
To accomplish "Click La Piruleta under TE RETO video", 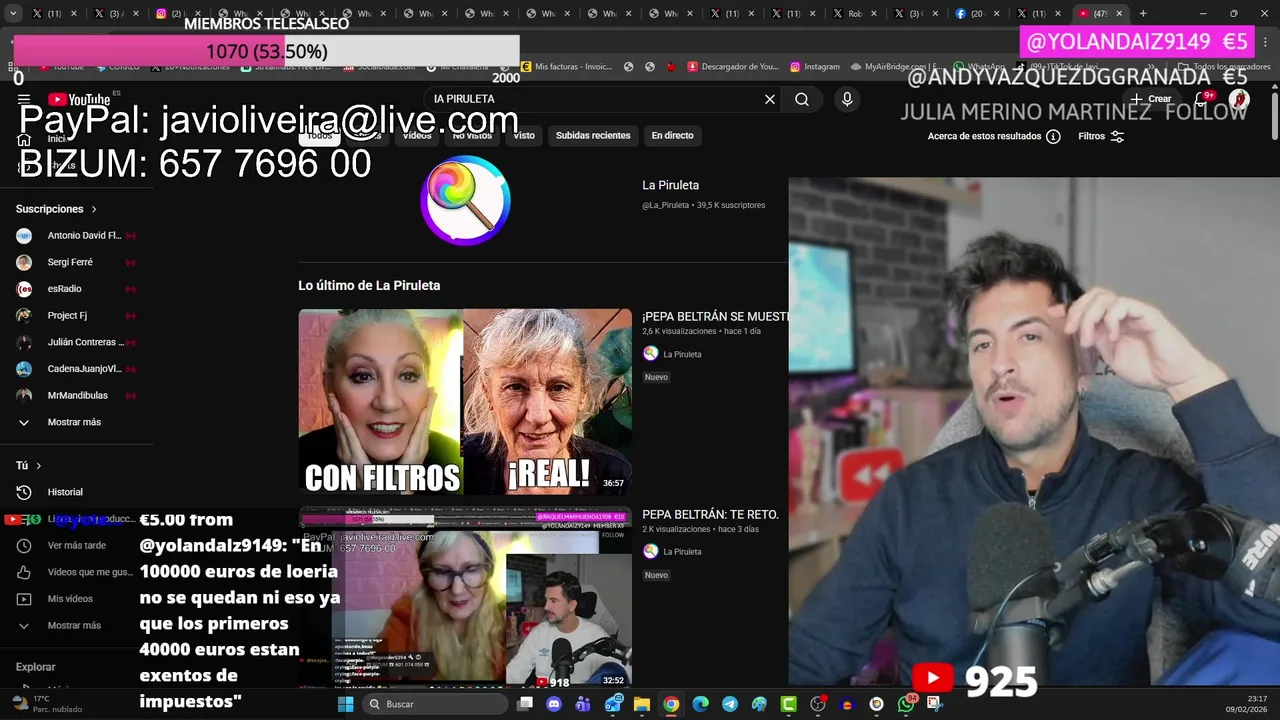I will [682, 551].
